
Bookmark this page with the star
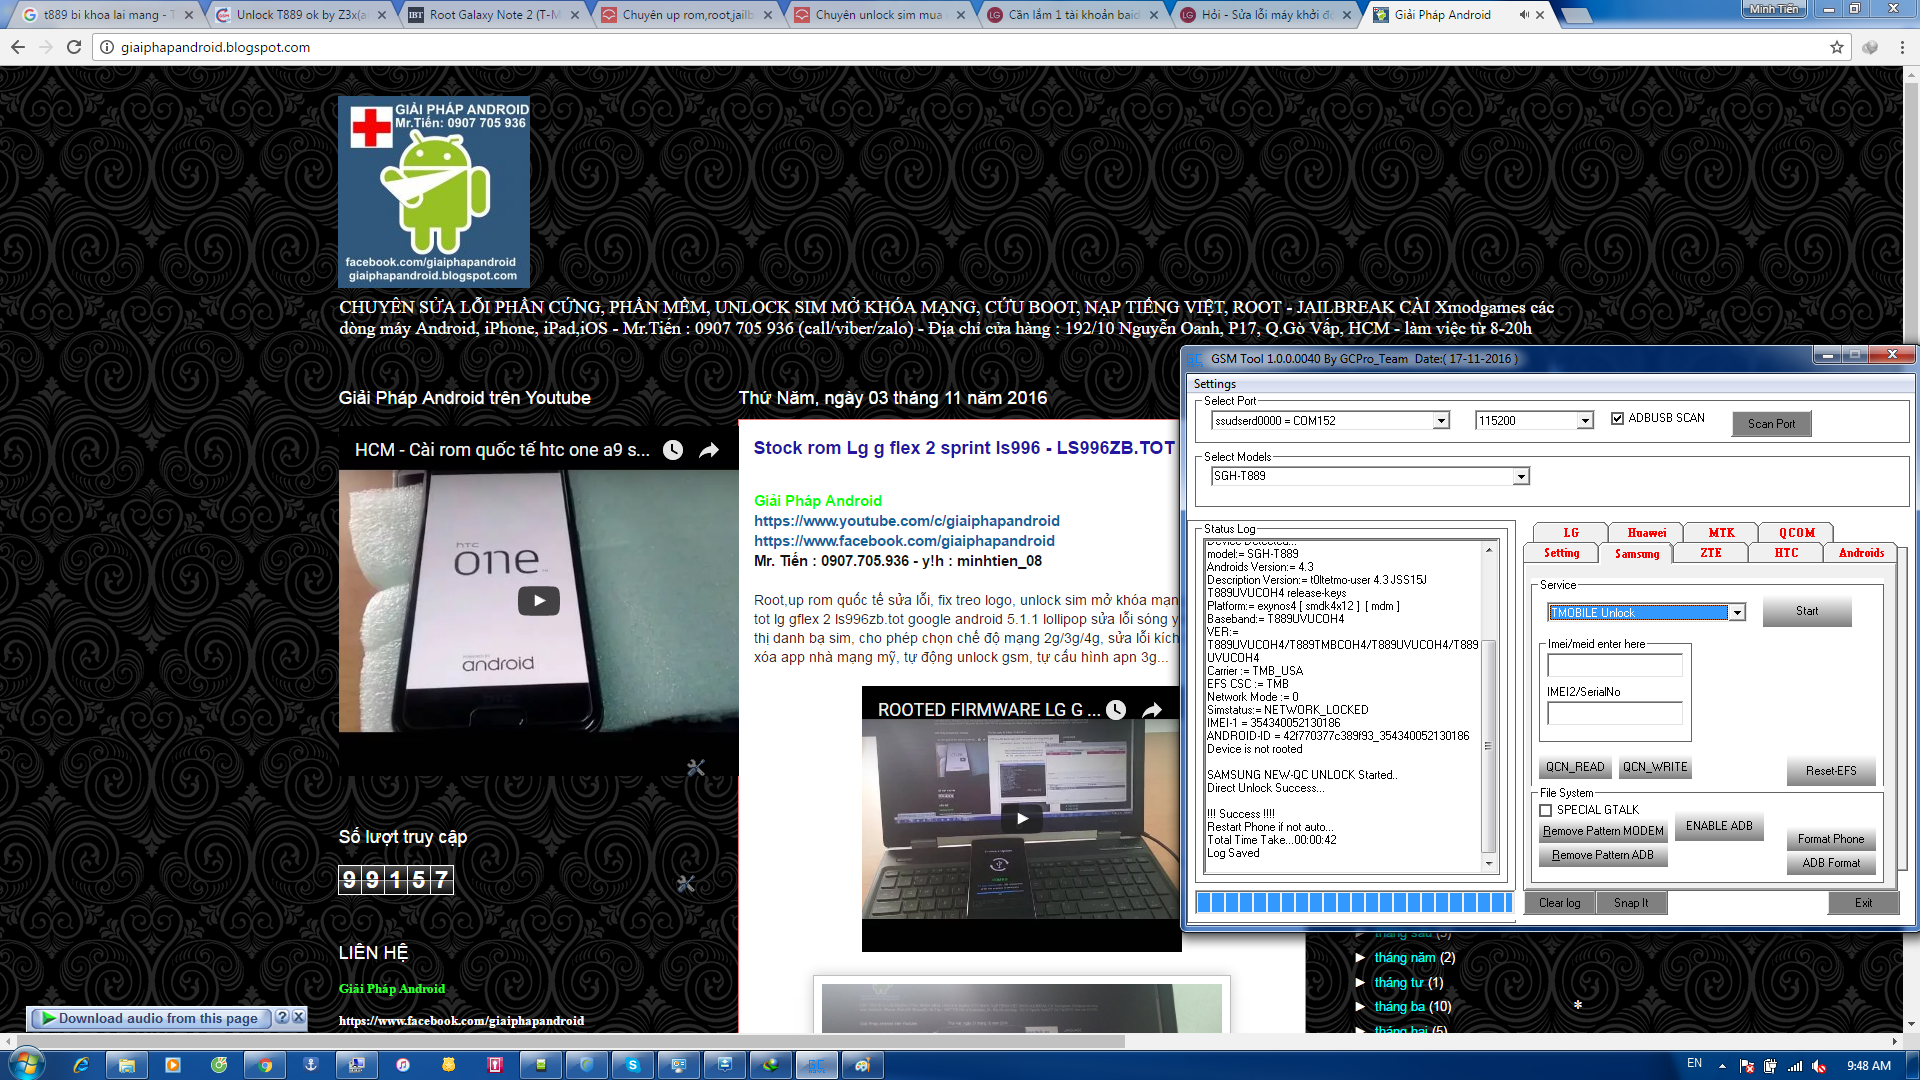(1837, 47)
